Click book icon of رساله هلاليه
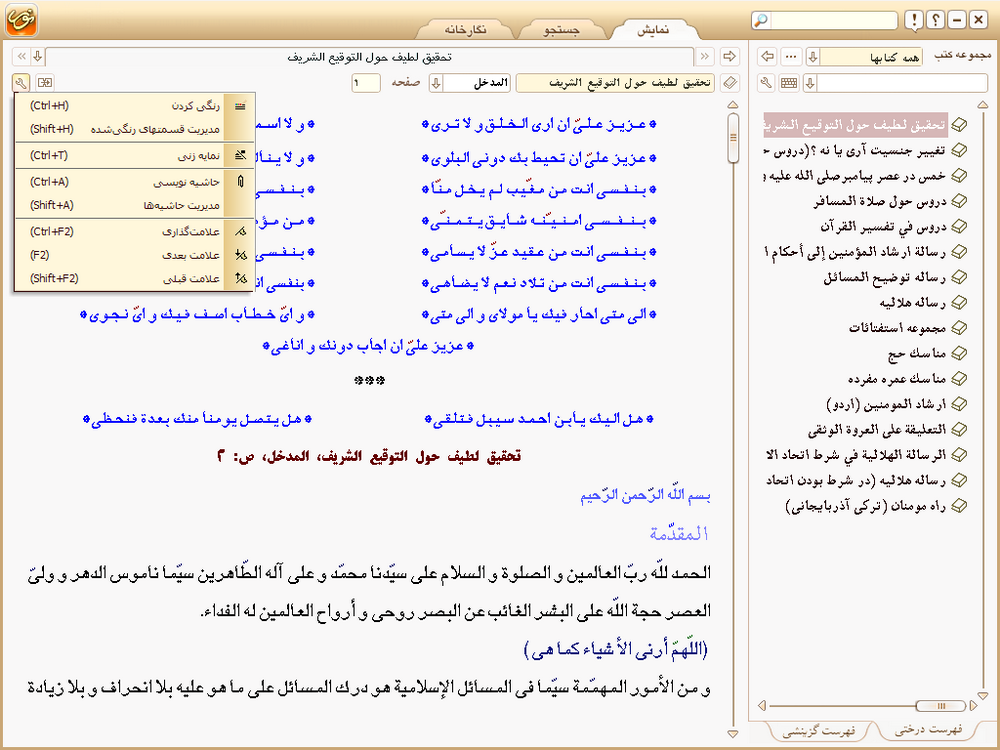This screenshot has width=1000, height=750. [x=959, y=302]
